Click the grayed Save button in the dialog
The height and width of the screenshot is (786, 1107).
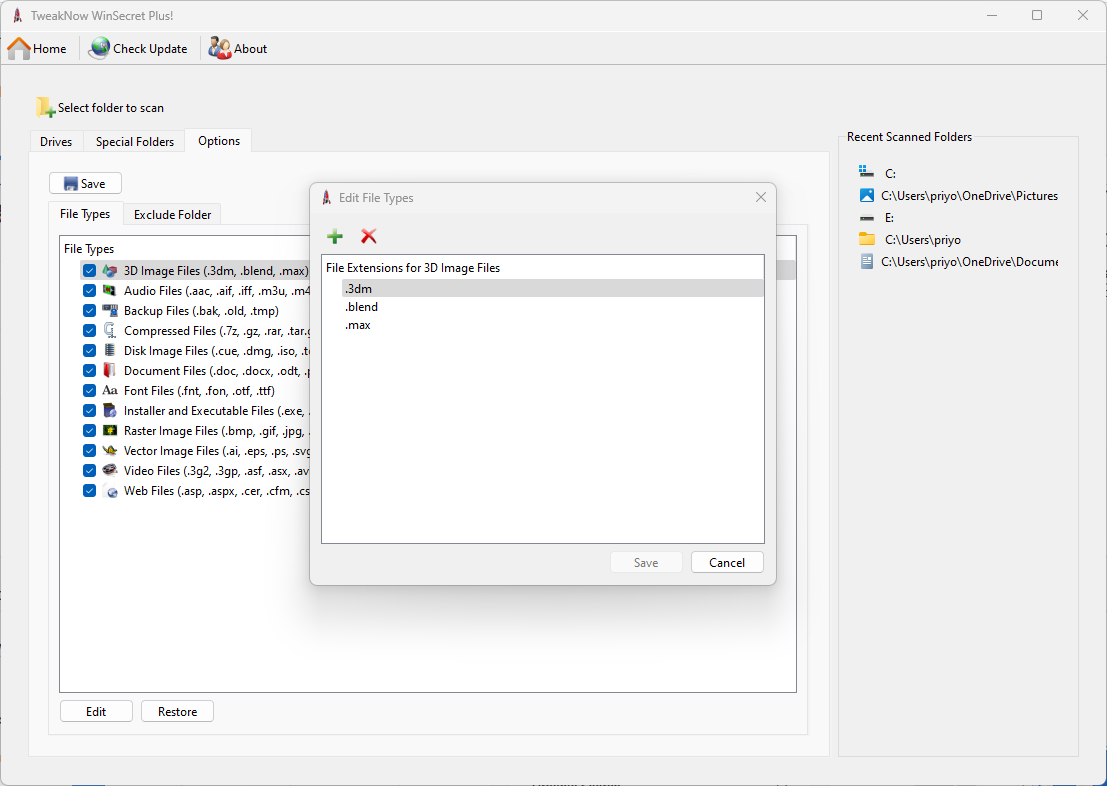pyautogui.click(x=646, y=562)
